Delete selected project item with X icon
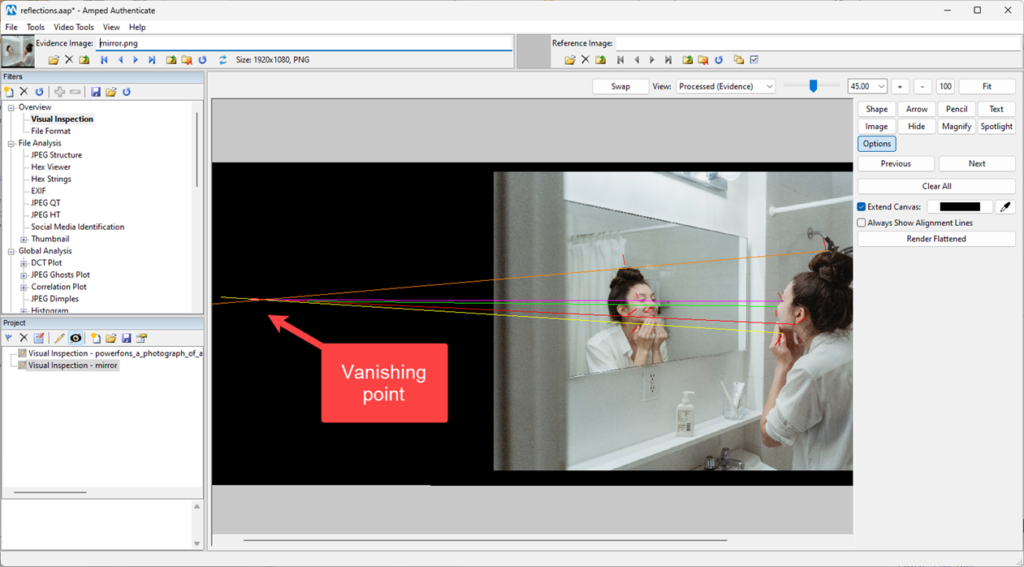 pos(24,338)
